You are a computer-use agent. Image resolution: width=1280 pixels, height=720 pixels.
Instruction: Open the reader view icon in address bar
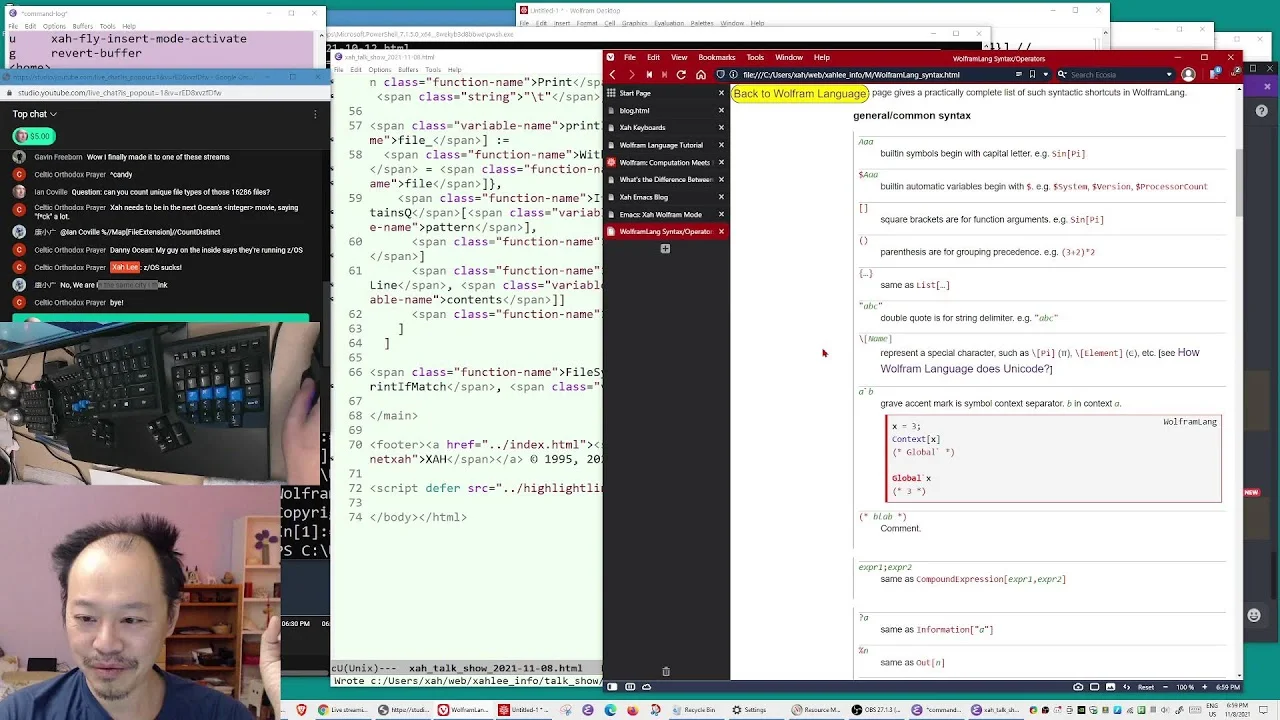(x=1019, y=75)
